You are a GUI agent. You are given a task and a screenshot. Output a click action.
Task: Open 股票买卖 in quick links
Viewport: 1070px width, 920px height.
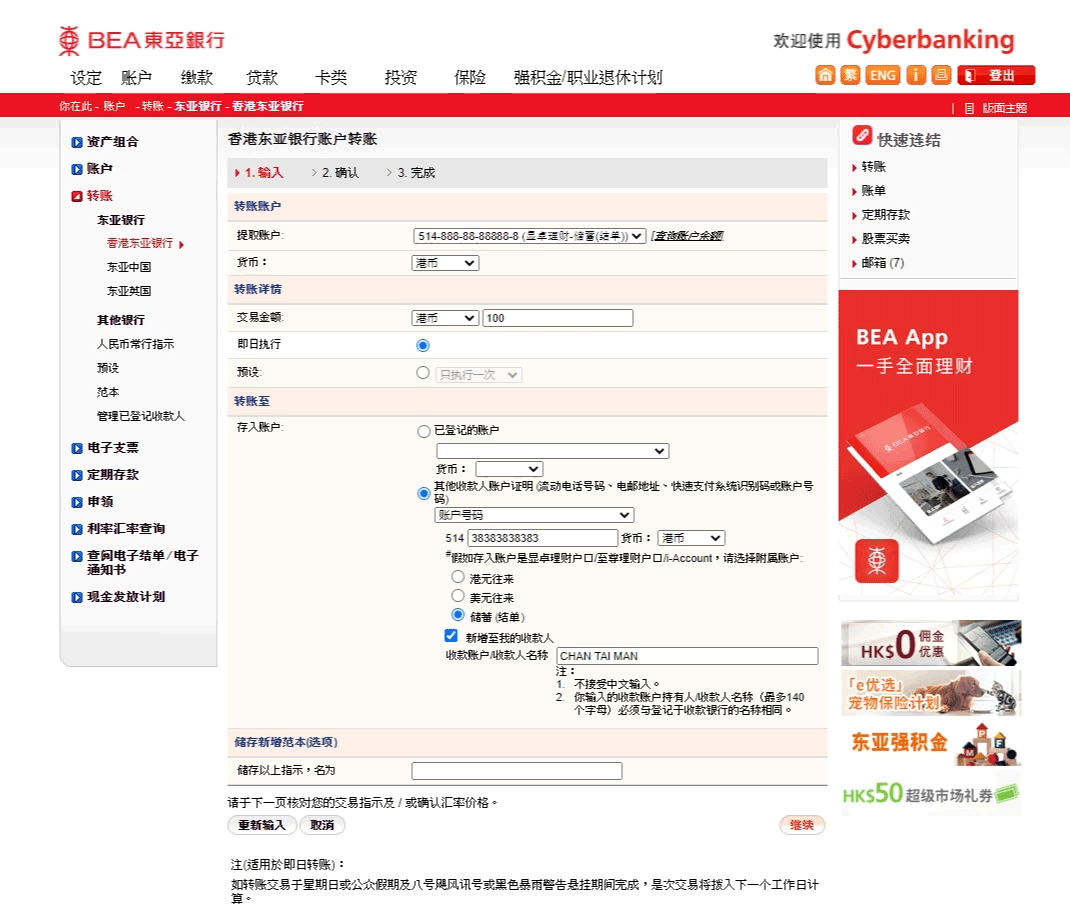pyautogui.click(x=885, y=238)
